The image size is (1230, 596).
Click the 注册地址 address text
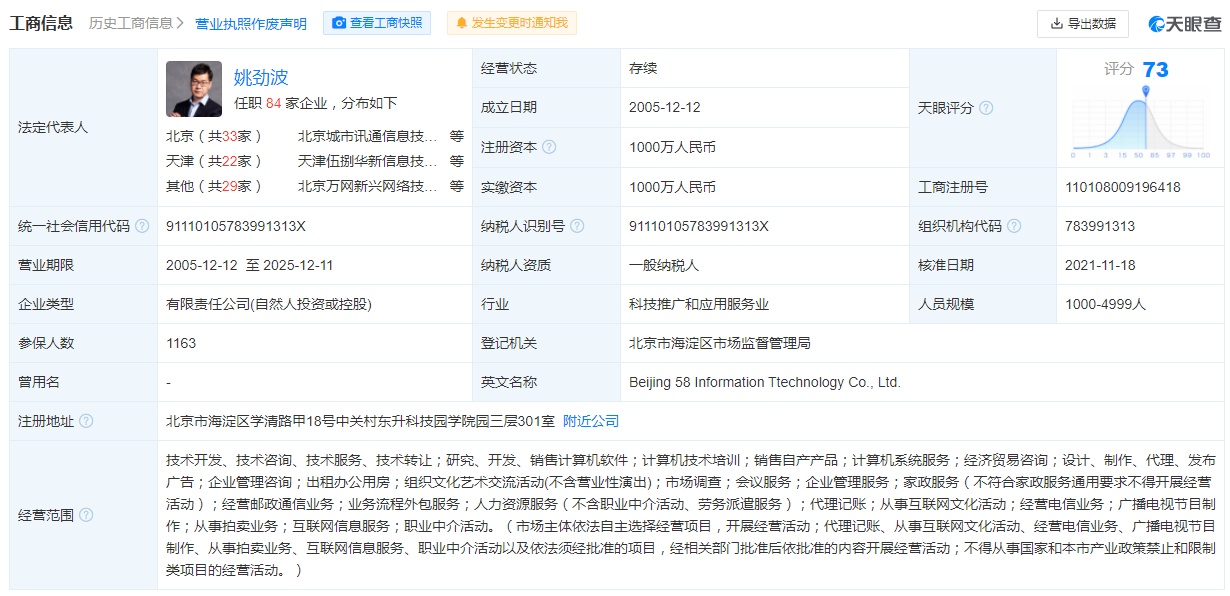click(360, 421)
